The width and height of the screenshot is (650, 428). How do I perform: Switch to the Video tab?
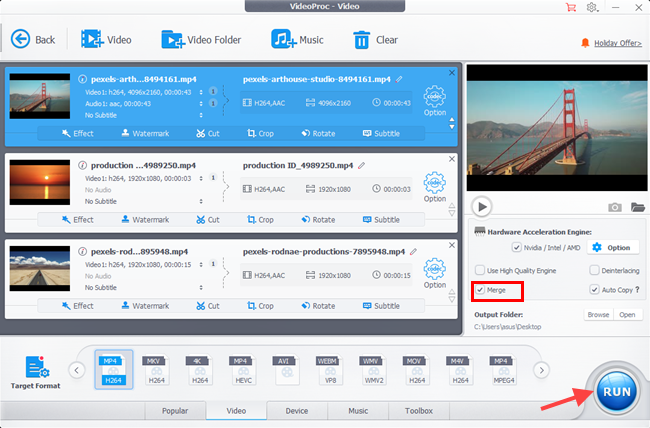236,411
